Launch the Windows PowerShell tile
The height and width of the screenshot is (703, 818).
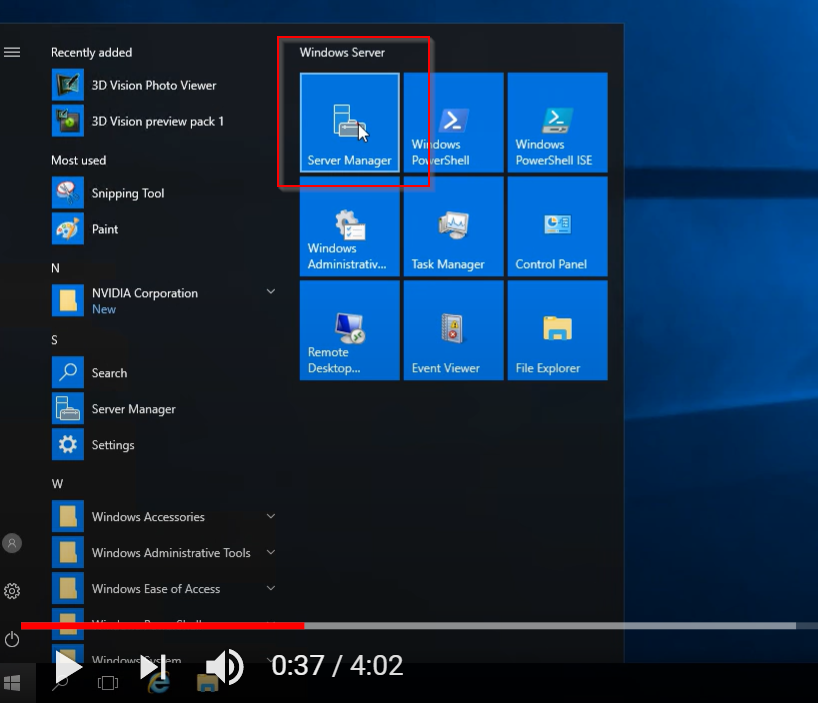click(453, 123)
